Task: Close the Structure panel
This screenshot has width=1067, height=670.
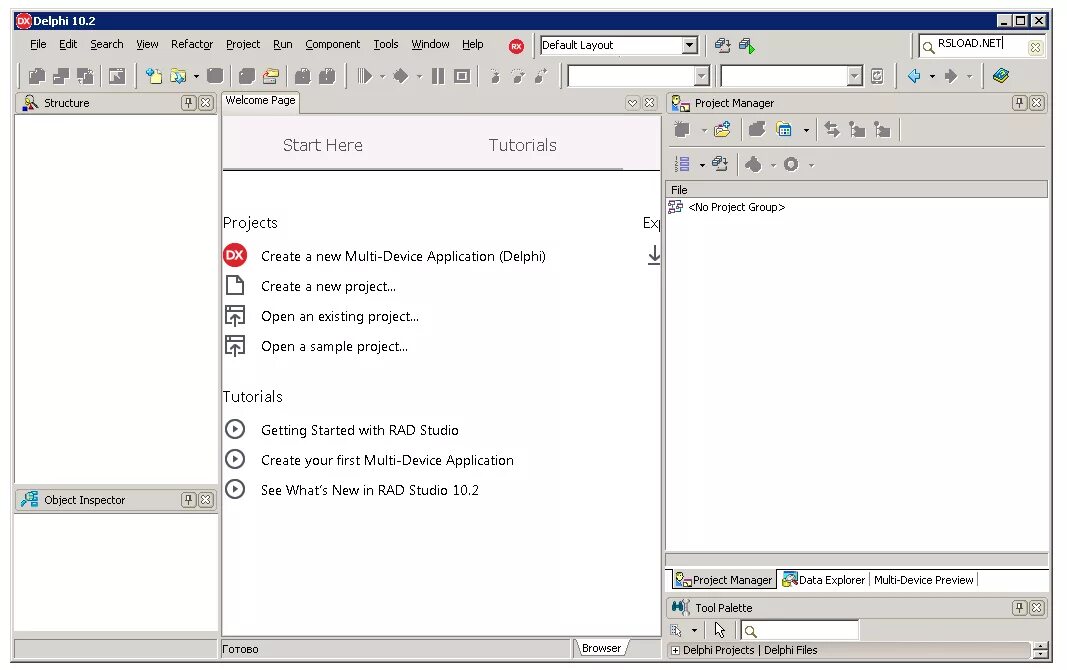Action: click(x=206, y=103)
